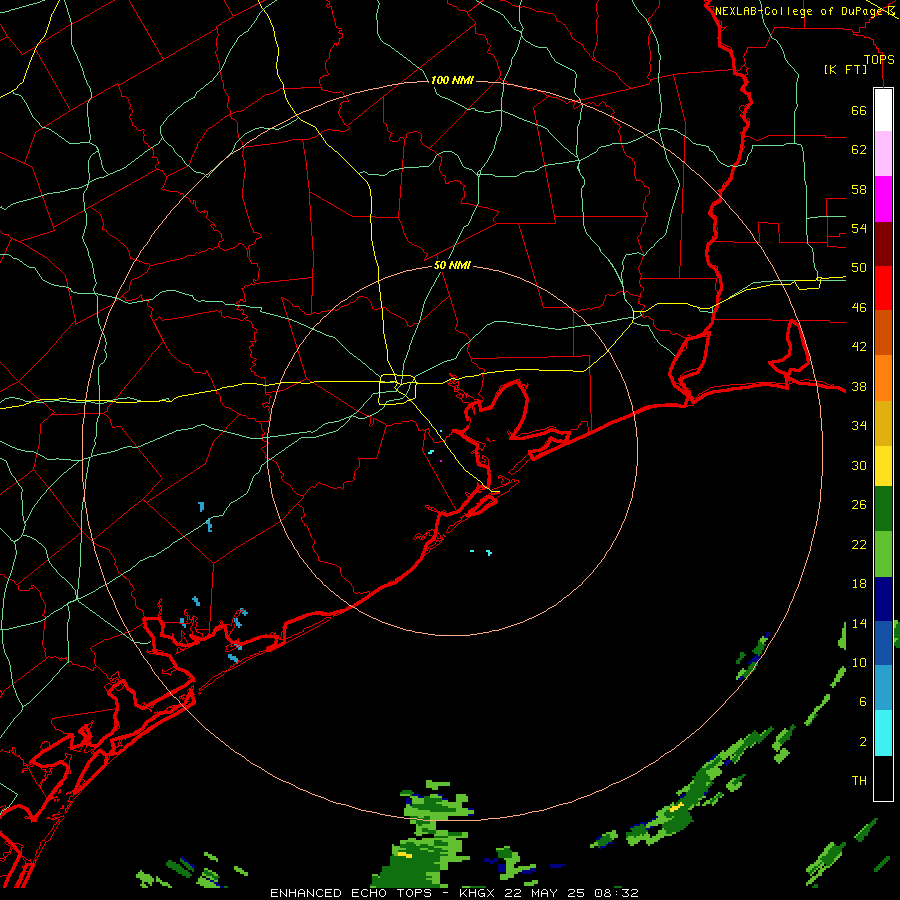Click the 50 scale value in the legend
The width and height of the screenshot is (900, 900).
pyautogui.click(x=859, y=268)
